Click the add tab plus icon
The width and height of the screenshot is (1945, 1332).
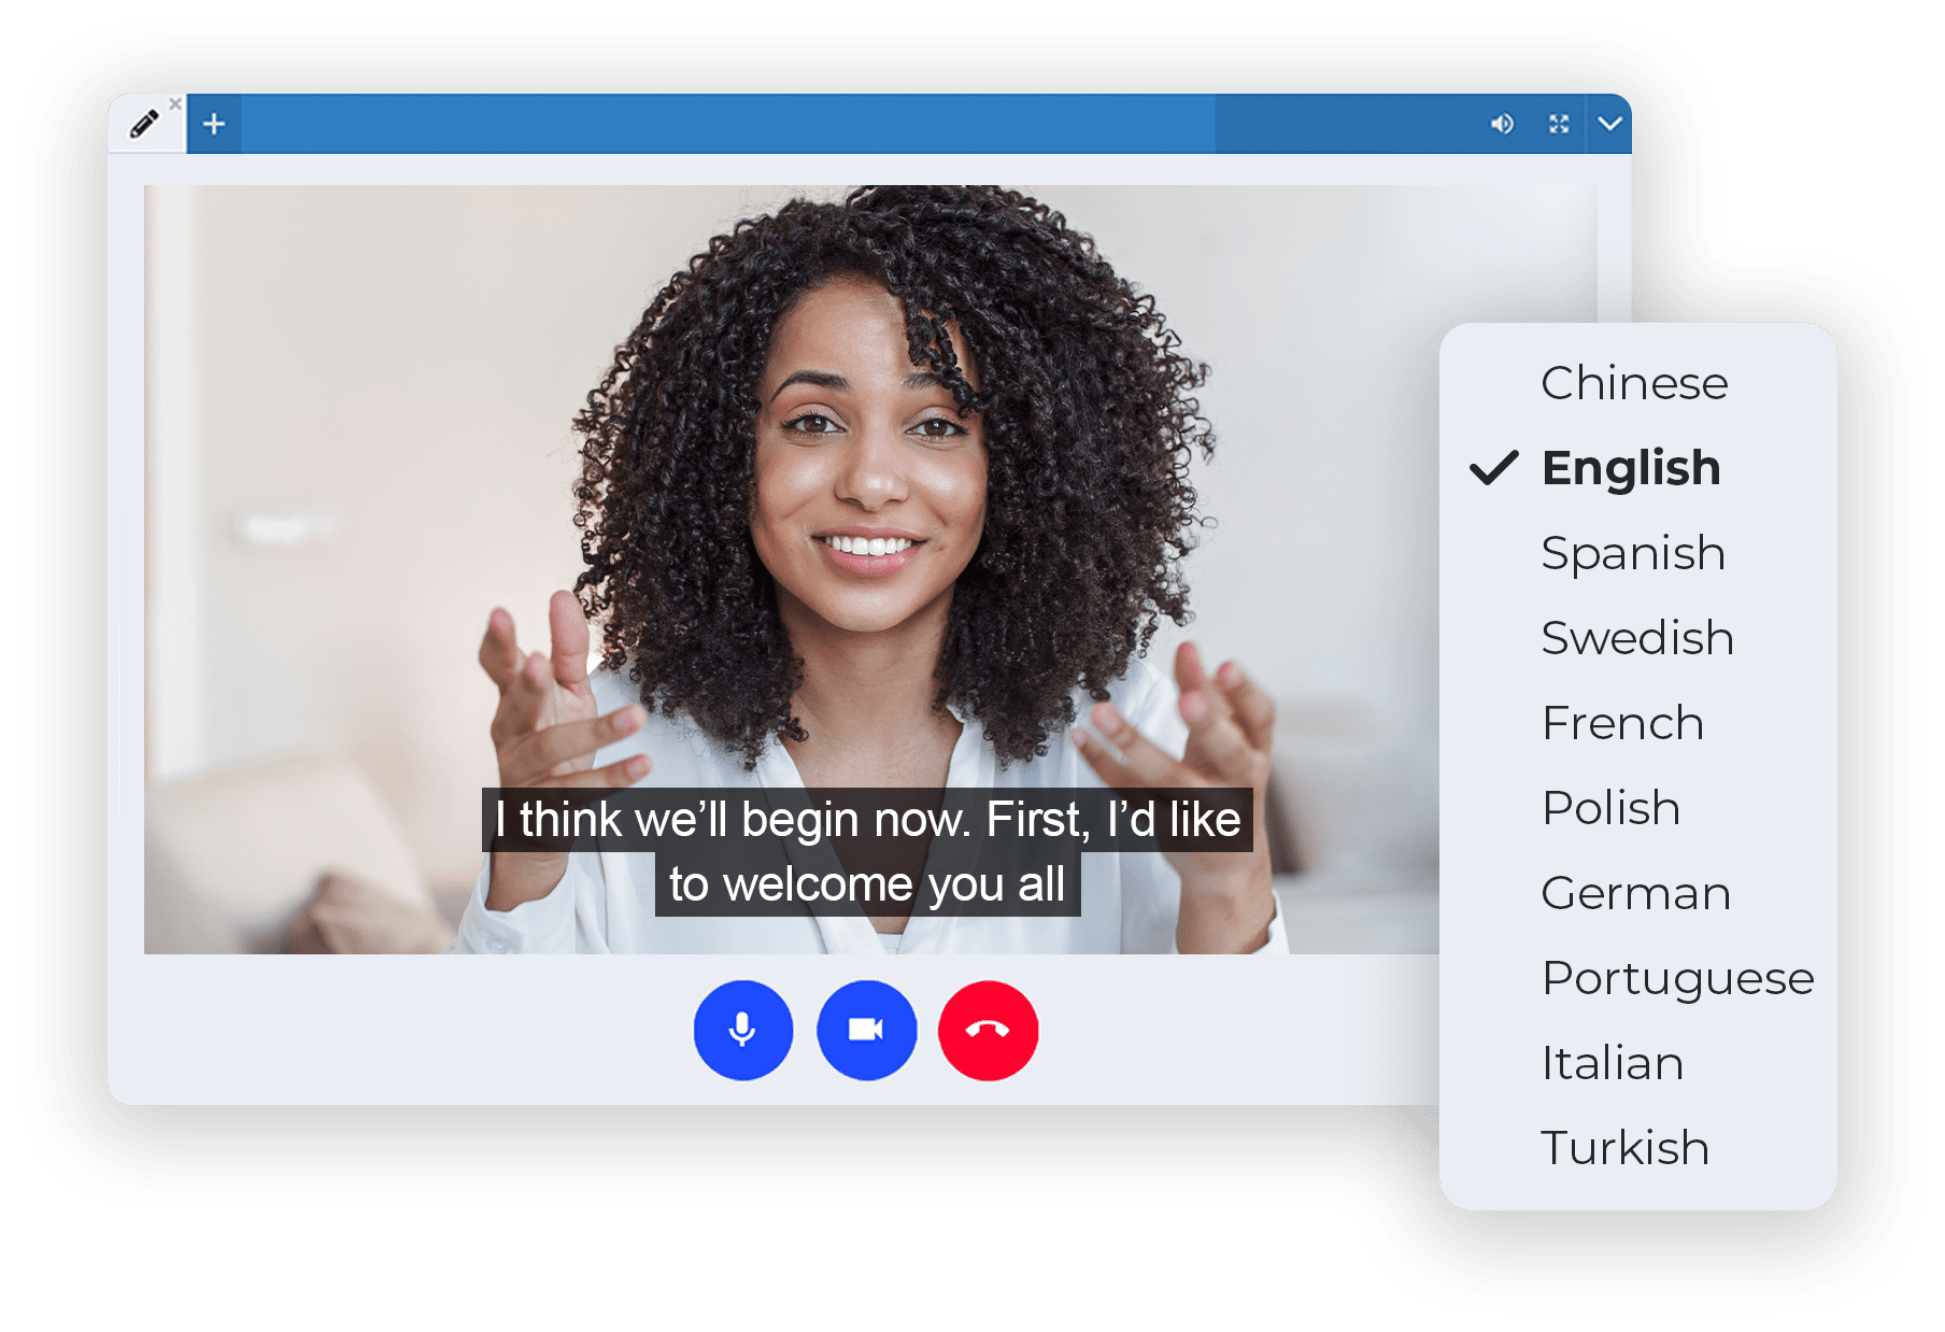click(x=214, y=123)
